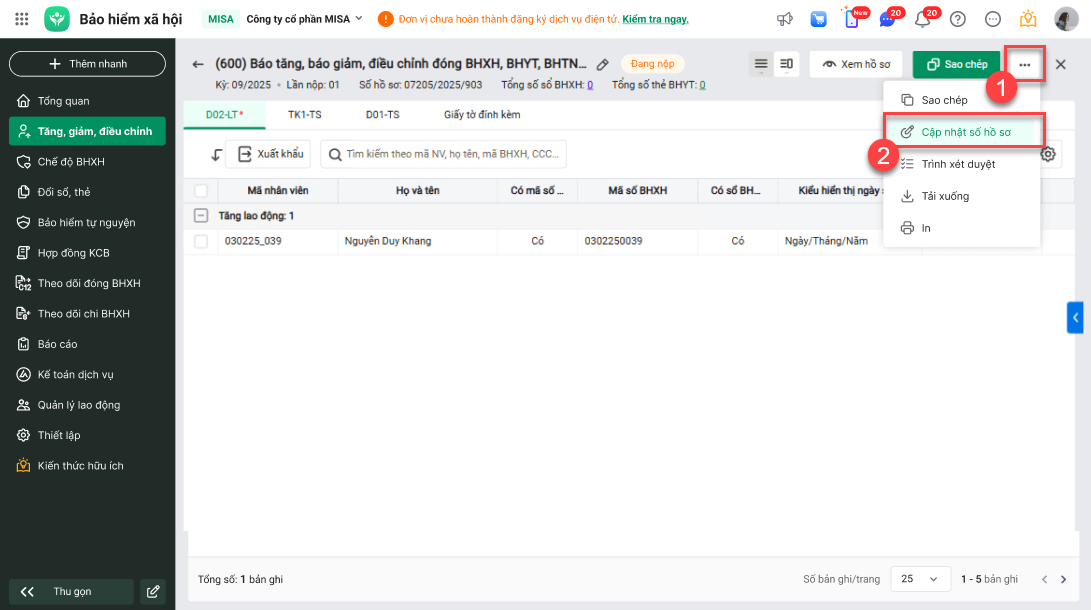
Task: Click the sort rows arrow icon
Action: tap(216, 154)
